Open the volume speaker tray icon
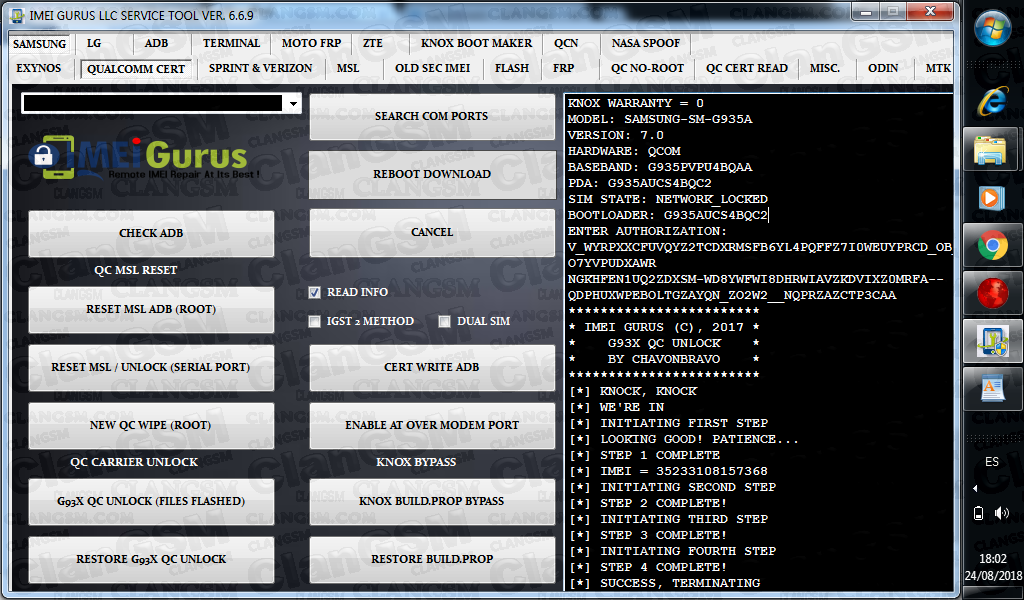 [1002, 513]
